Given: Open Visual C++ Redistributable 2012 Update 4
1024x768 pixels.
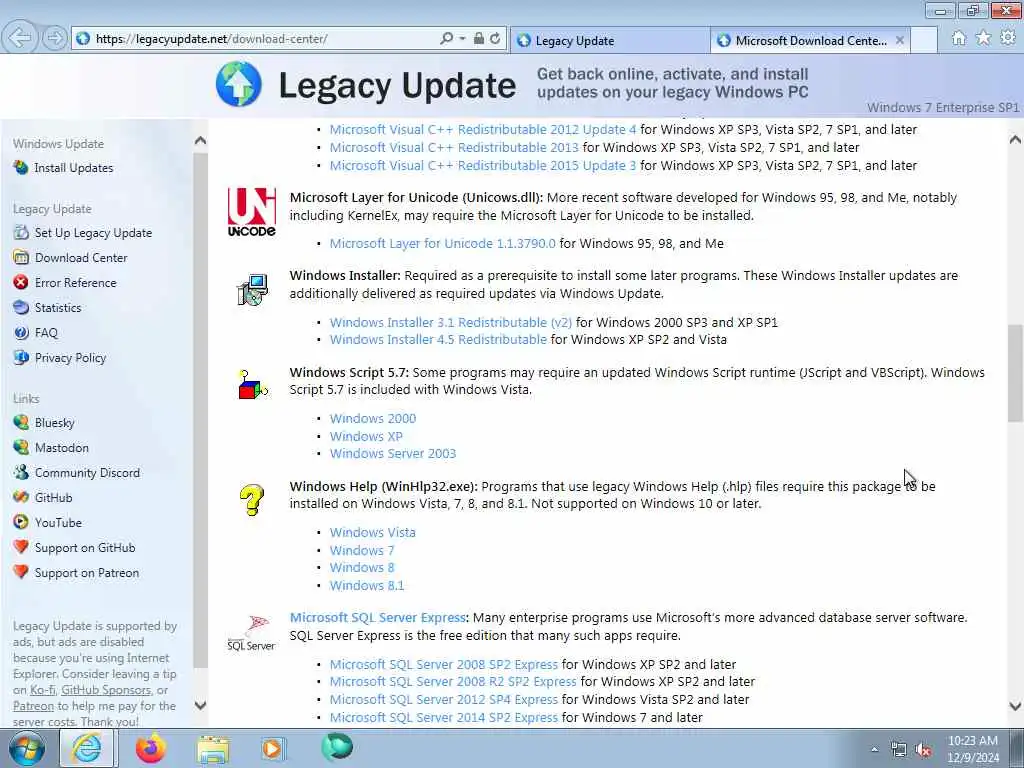Looking at the screenshot, I should coord(483,129).
